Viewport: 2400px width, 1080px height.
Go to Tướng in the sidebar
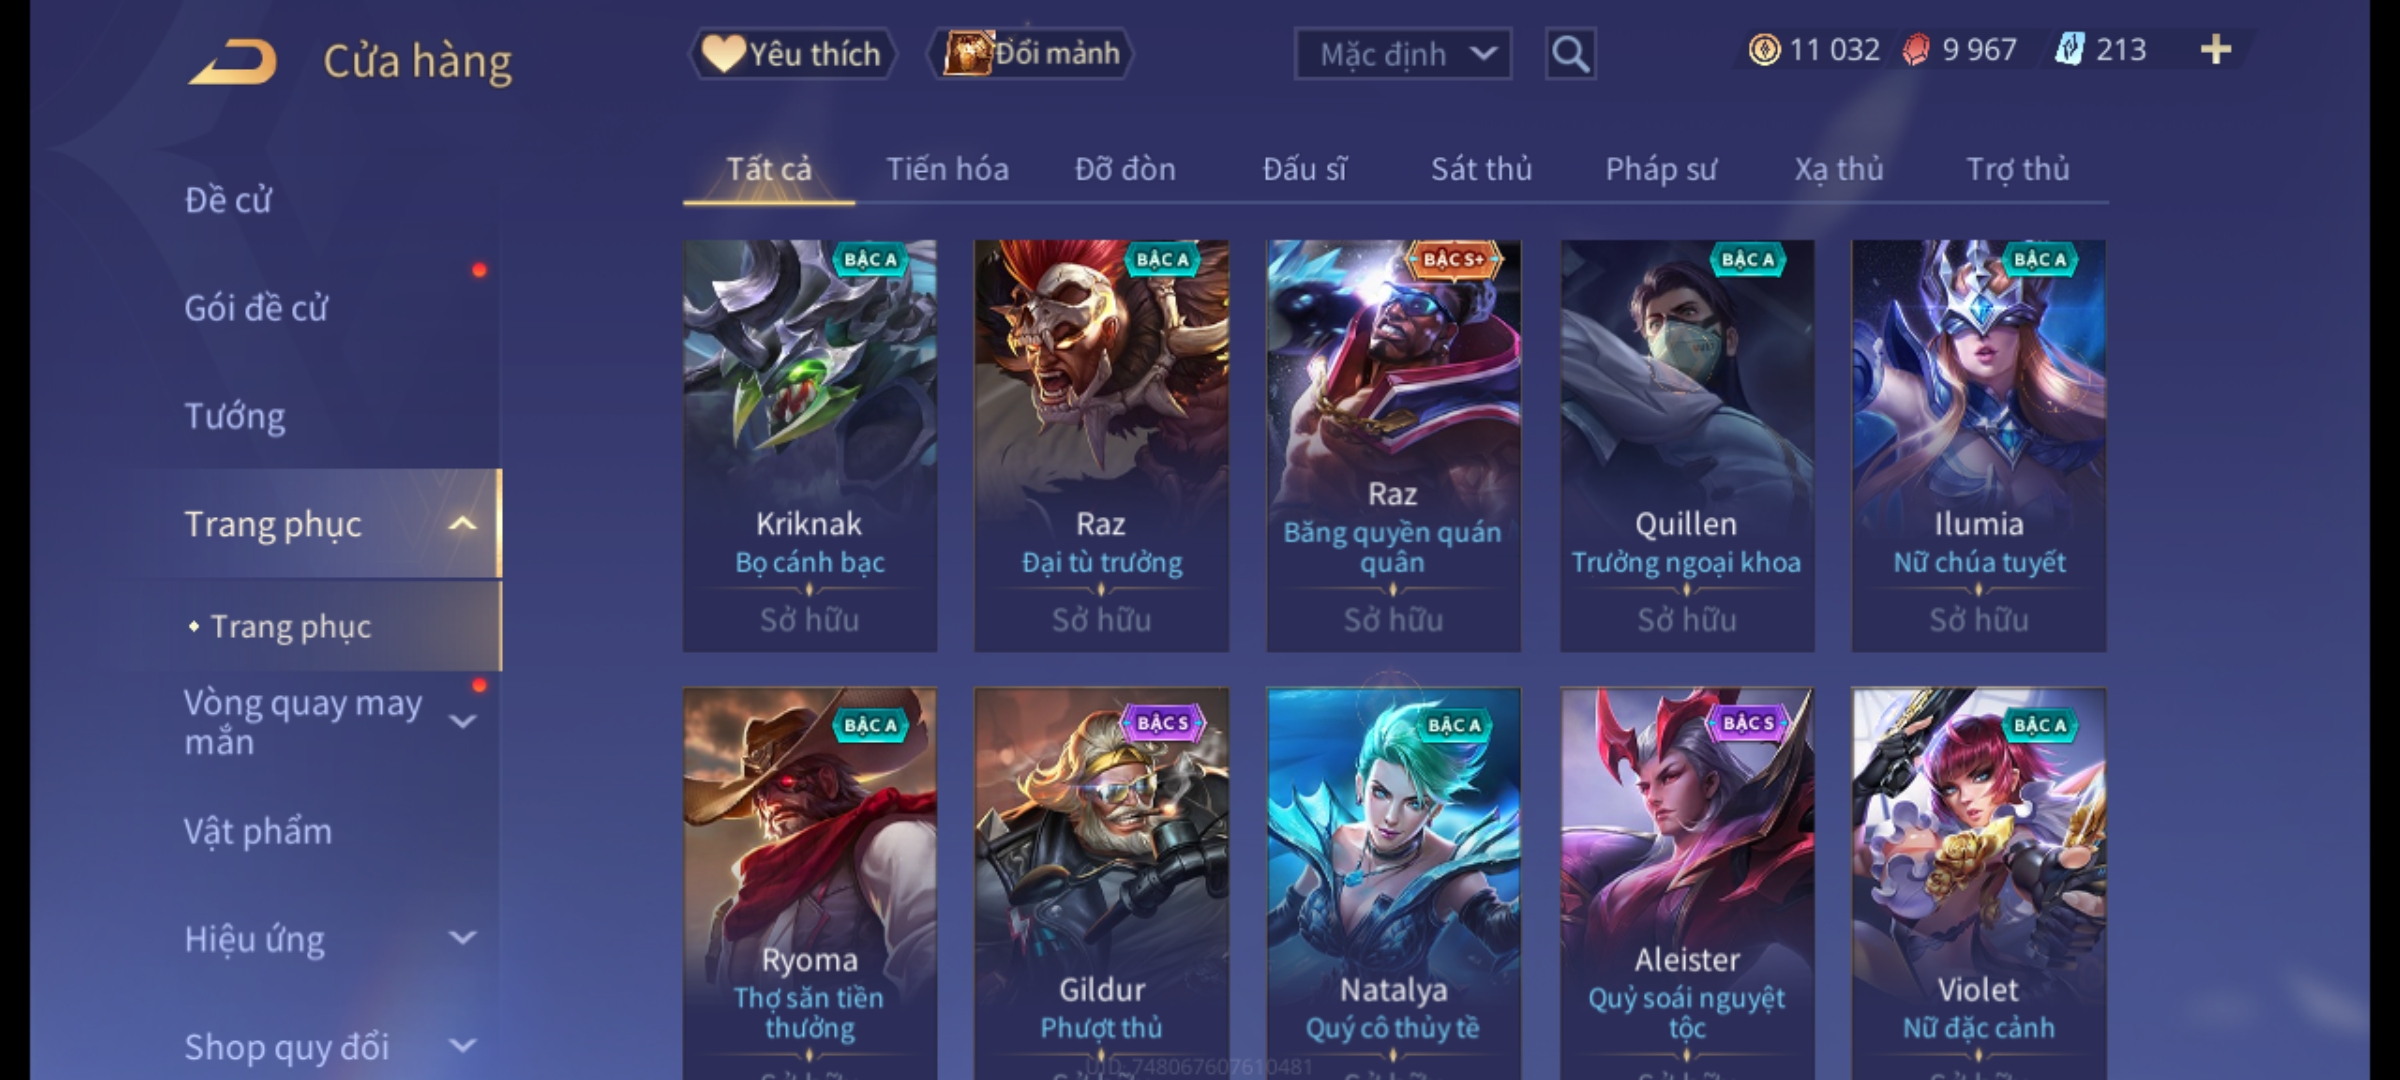[x=235, y=416]
